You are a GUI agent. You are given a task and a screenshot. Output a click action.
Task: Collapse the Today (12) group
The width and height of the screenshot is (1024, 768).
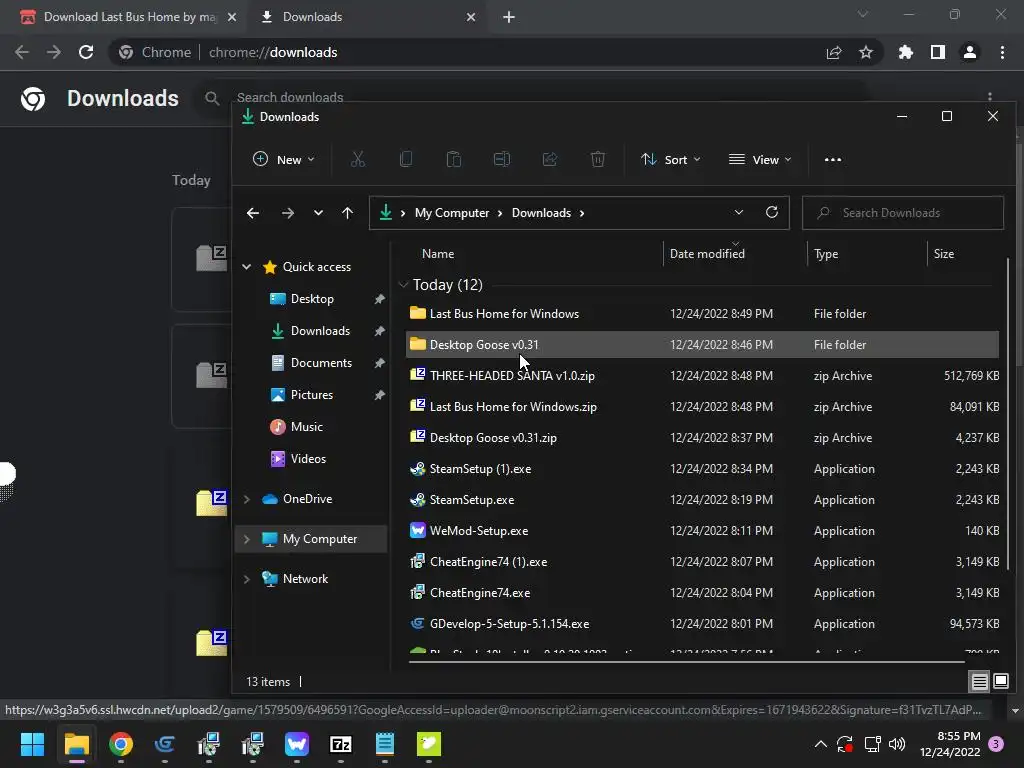click(404, 285)
